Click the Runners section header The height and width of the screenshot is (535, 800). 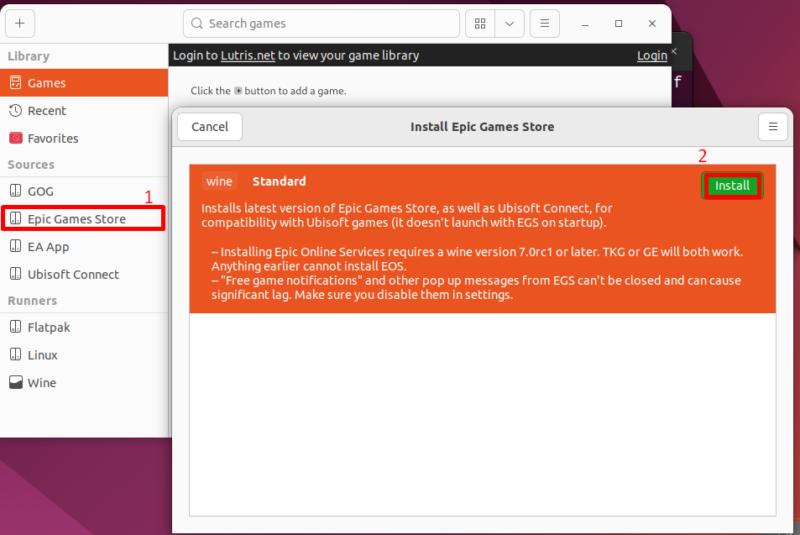coord(32,300)
